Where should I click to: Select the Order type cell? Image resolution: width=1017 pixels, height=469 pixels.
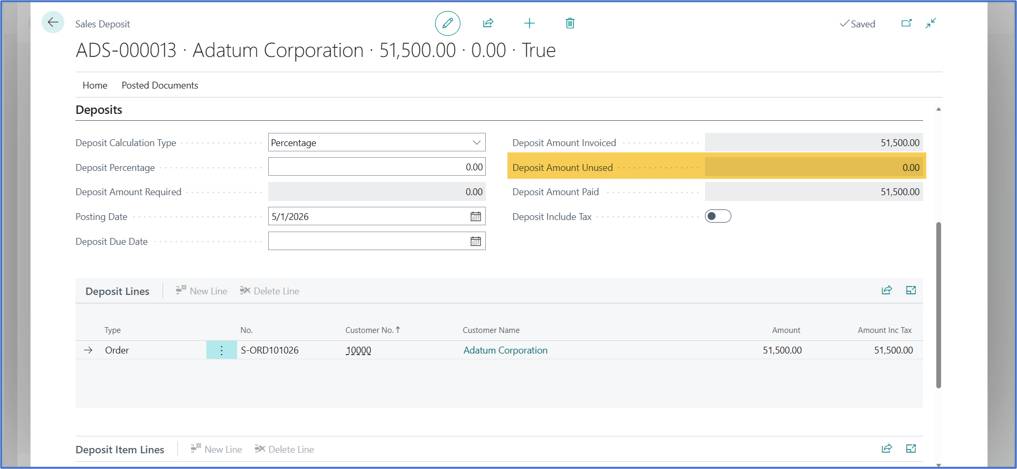point(117,350)
